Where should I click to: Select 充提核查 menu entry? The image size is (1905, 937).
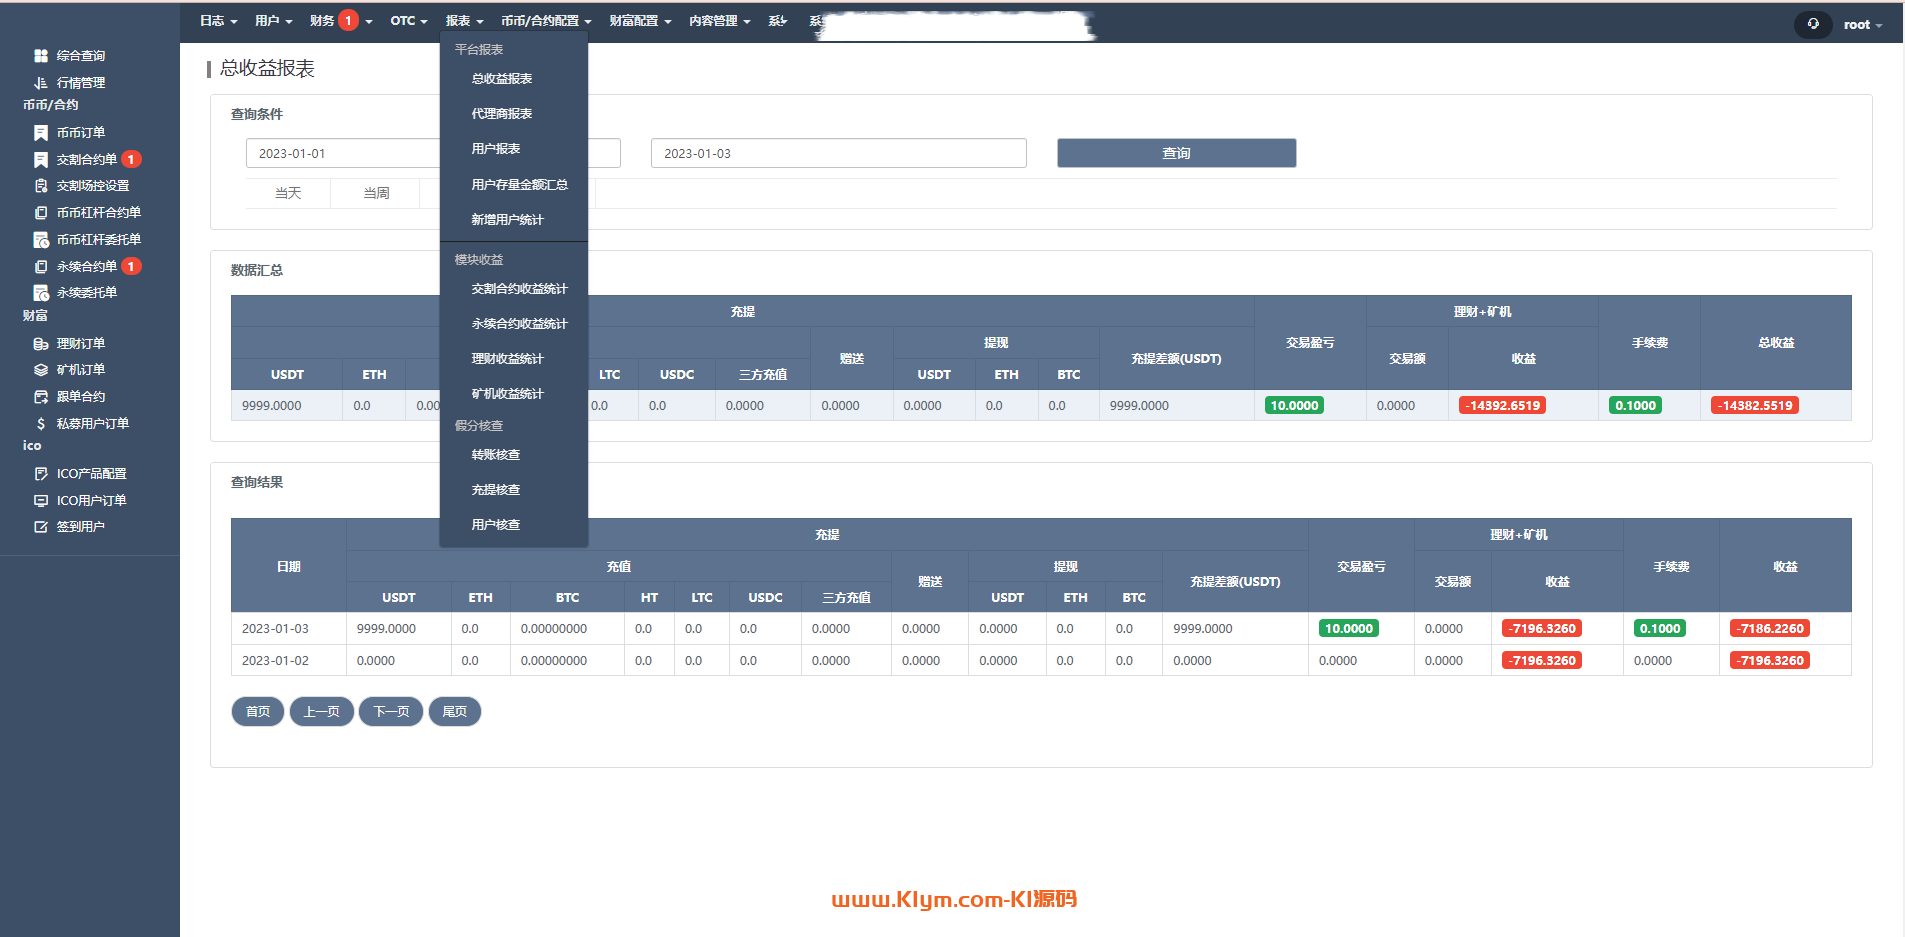pos(496,490)
